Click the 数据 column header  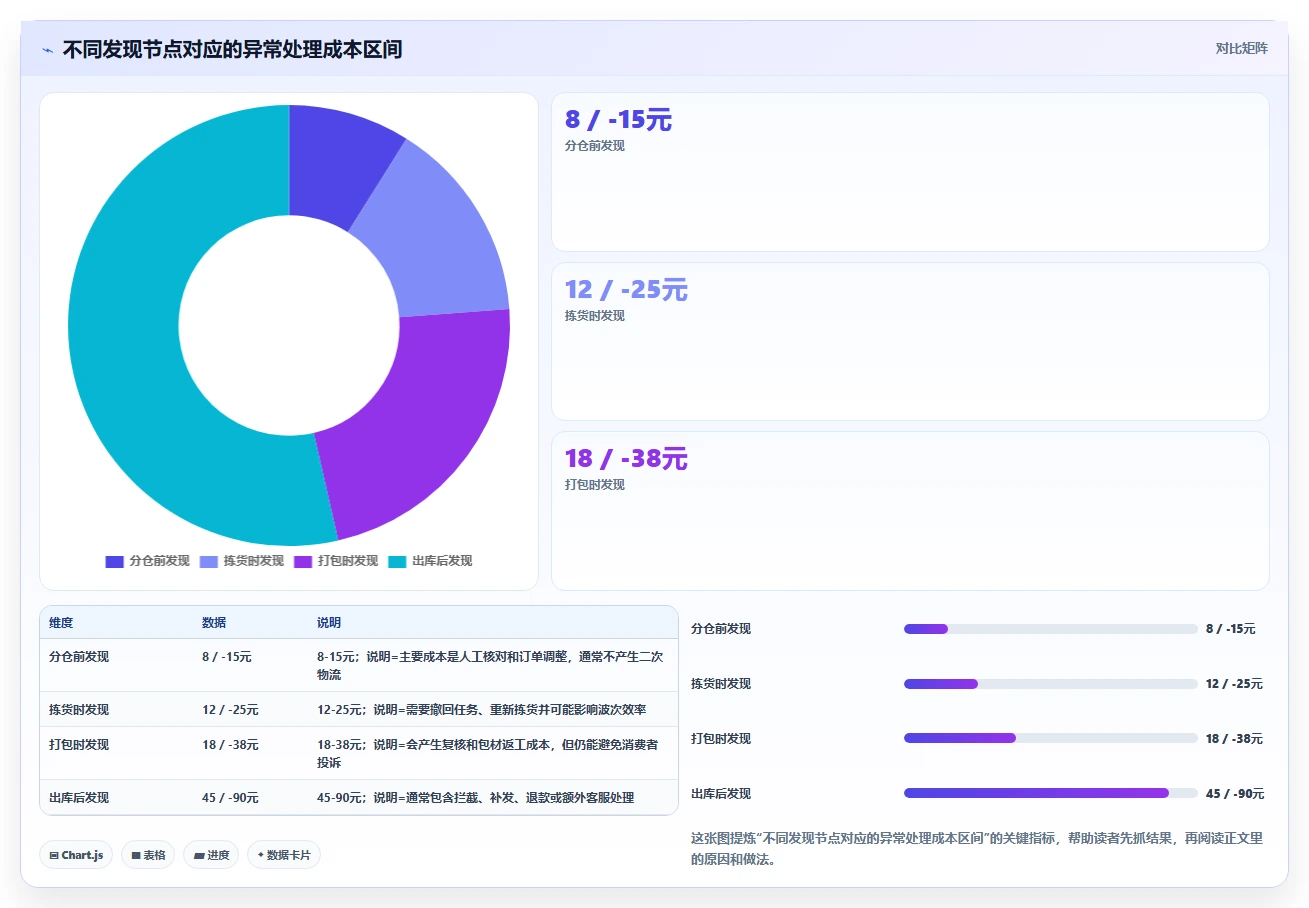(214, 623)
